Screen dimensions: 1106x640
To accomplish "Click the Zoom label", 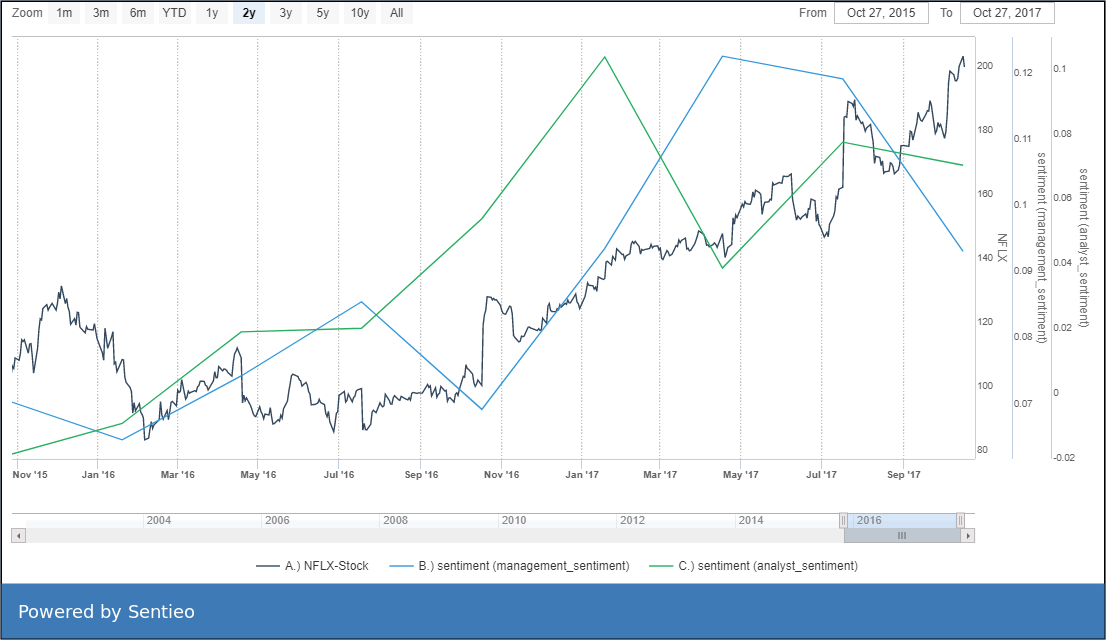I will [28, 13].
